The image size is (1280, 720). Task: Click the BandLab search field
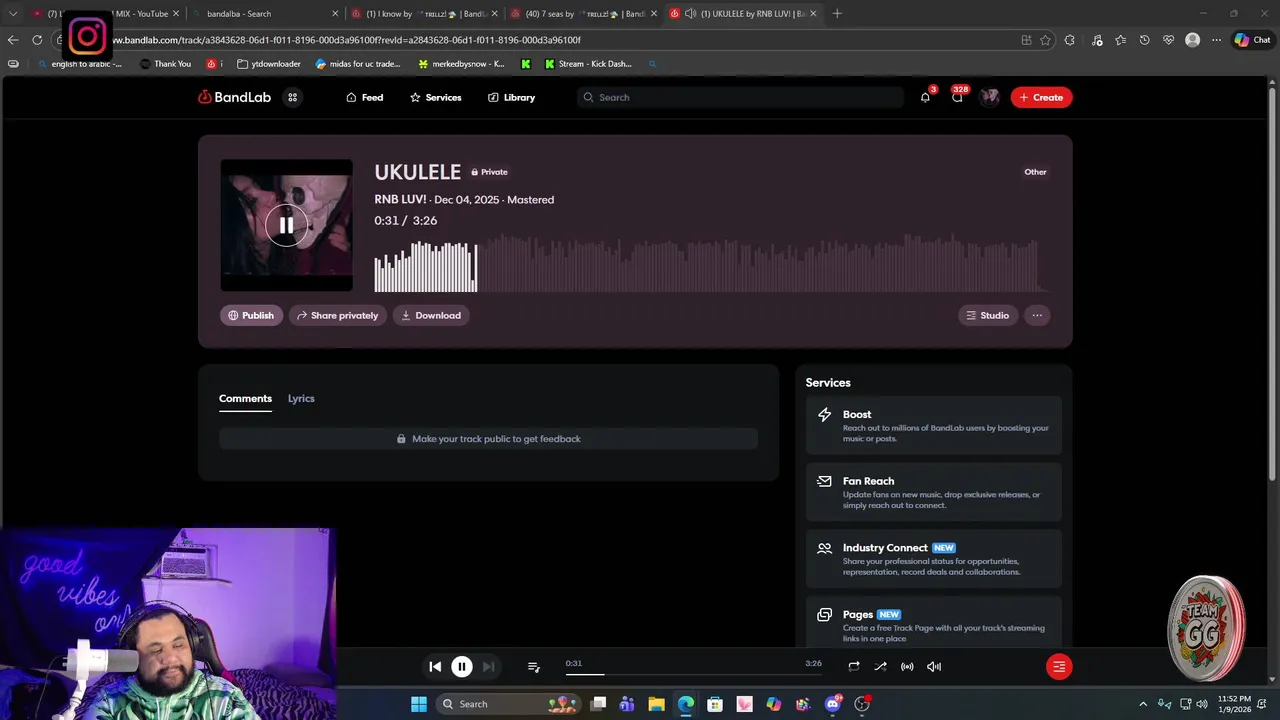(x=740, y=97)
